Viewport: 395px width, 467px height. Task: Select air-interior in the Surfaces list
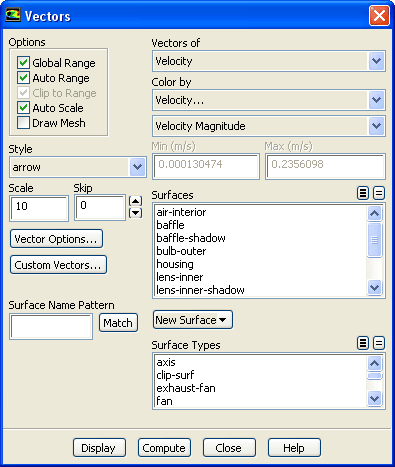click(x=260, y=212)
